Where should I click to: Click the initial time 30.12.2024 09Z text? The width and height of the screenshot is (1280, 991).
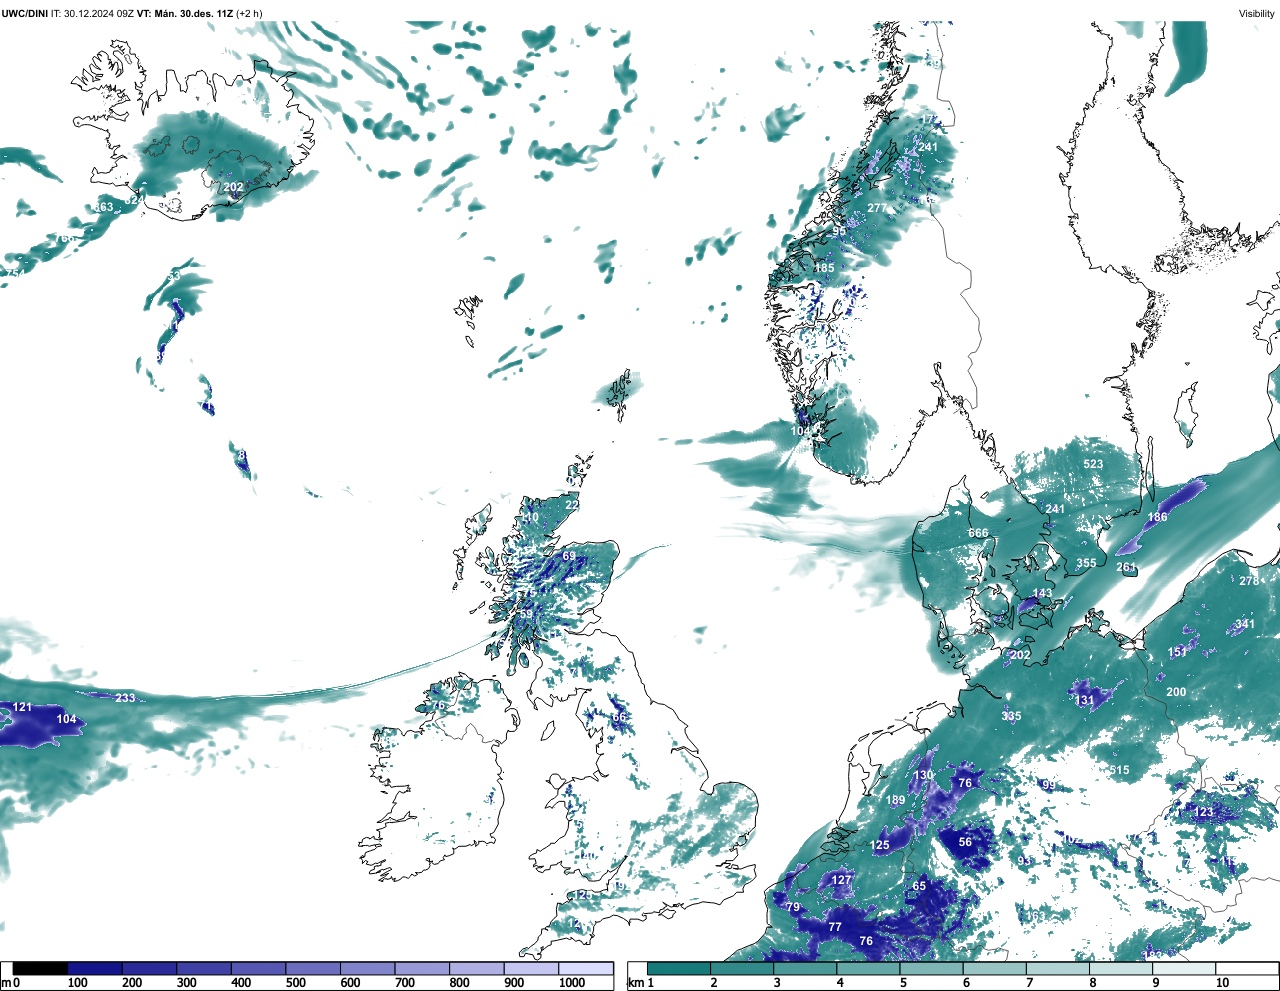coord(98,13)
